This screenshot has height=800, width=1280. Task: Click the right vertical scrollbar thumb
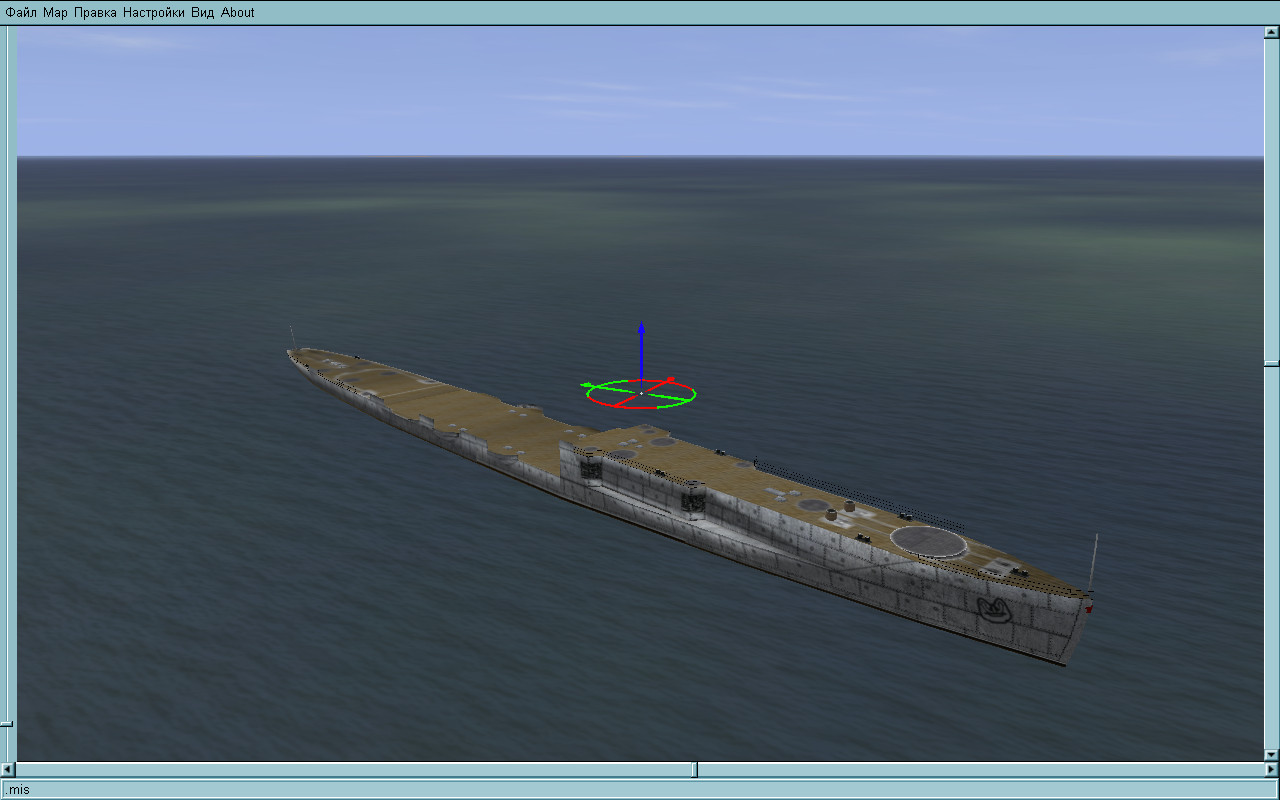(1271, 363)
